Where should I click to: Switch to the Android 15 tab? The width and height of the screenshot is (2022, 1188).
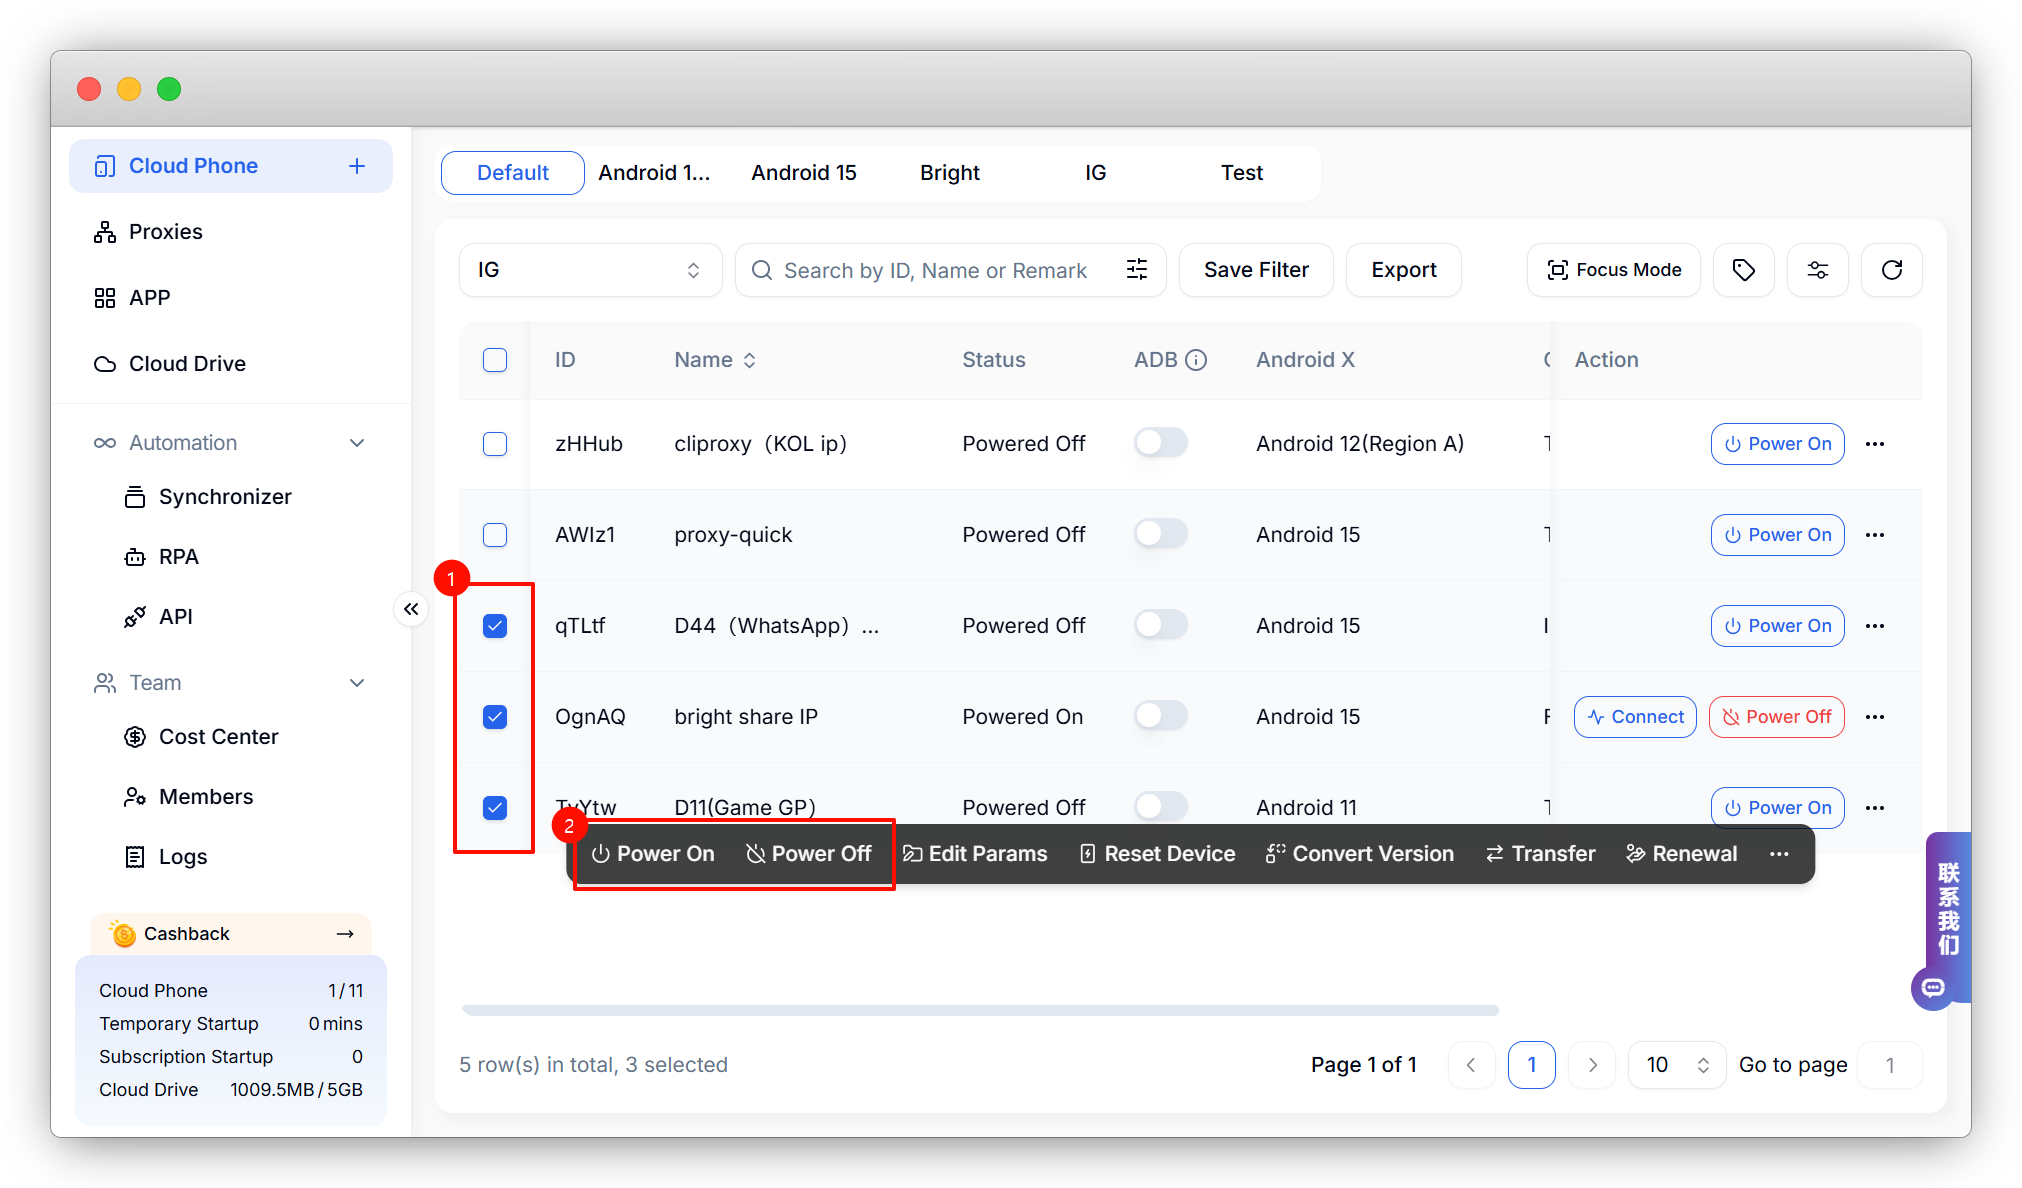point(804,173)
